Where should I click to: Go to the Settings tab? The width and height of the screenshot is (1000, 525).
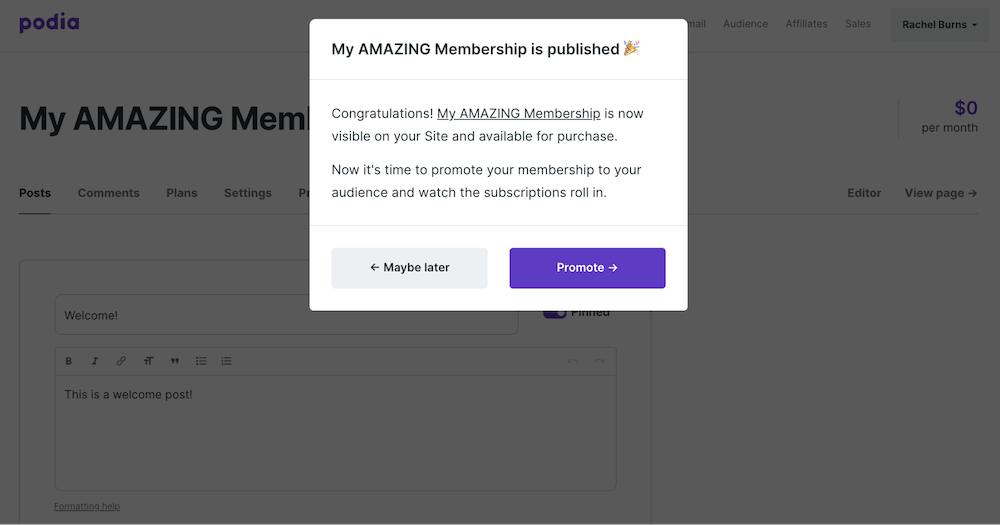[x=247, y=193]
